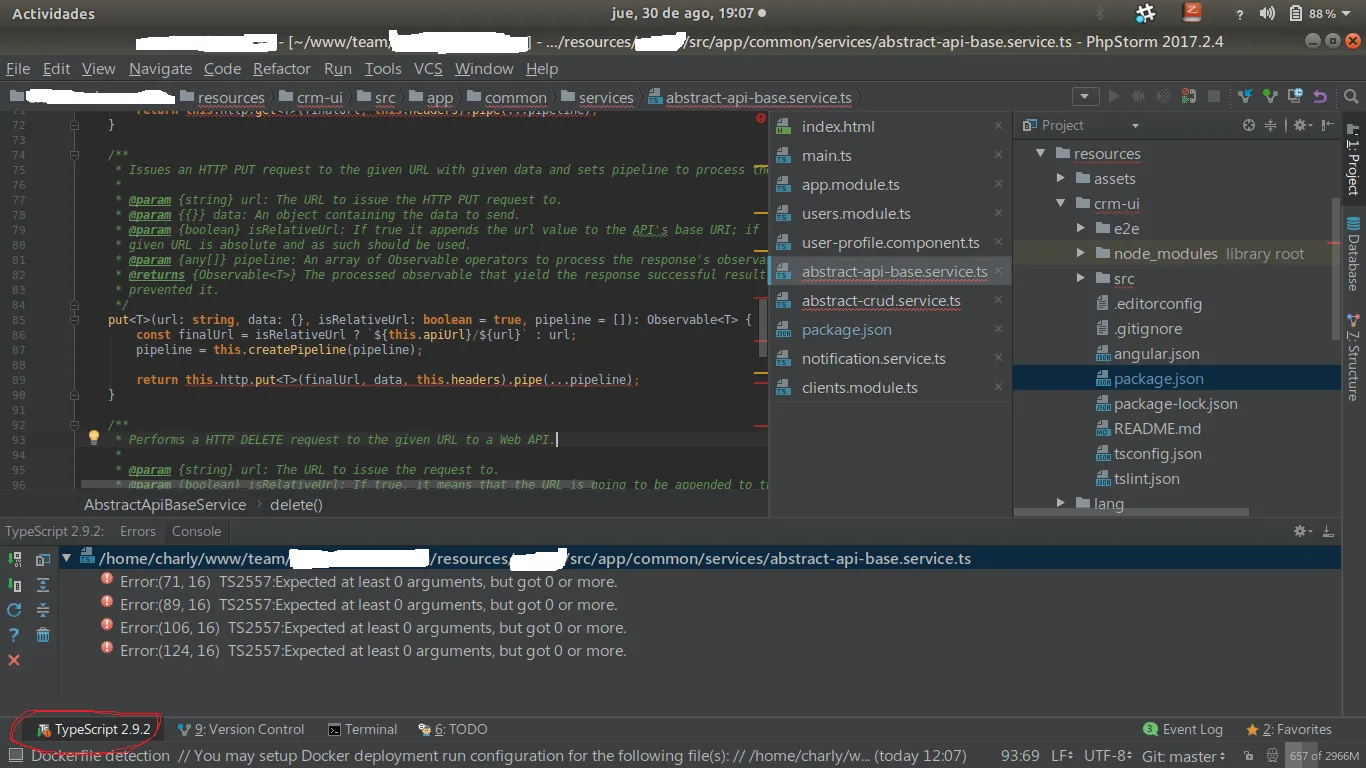Click the Debug bug icon in toolbar
The image size is (1366, 768).
tap(1139, 97)
